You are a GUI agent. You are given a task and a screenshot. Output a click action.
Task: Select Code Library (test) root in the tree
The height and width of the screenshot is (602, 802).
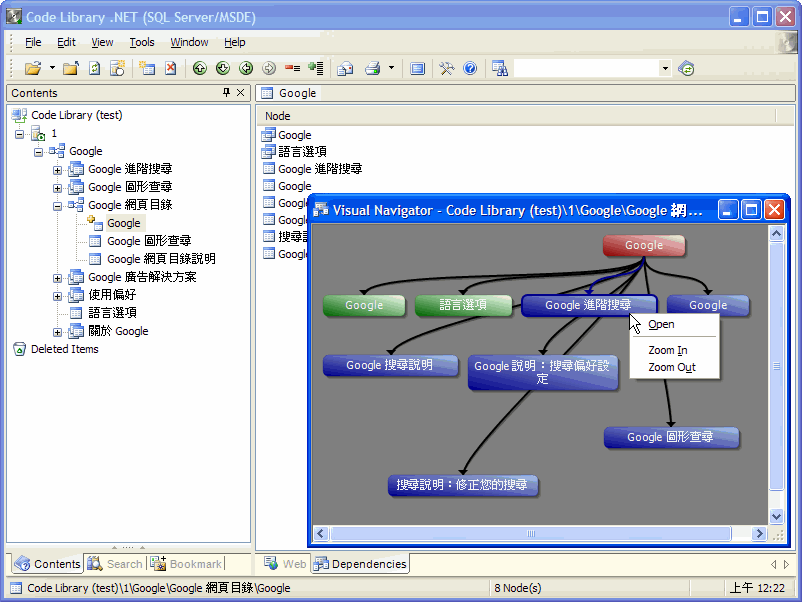[77, 115]
